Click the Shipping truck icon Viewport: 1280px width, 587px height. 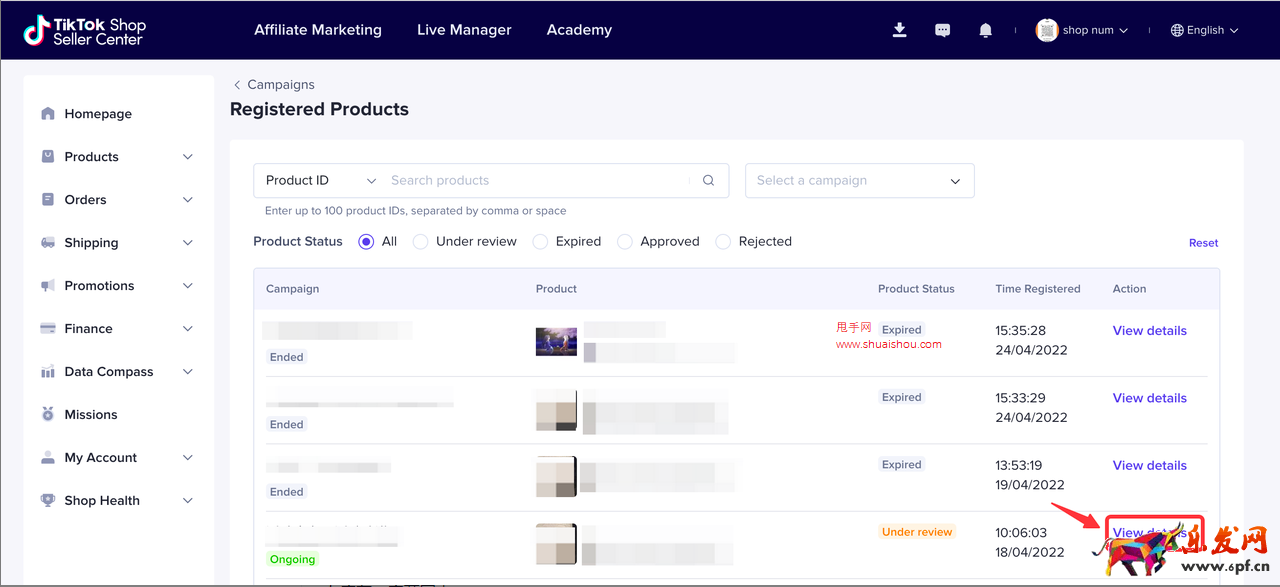pos(48,243)
